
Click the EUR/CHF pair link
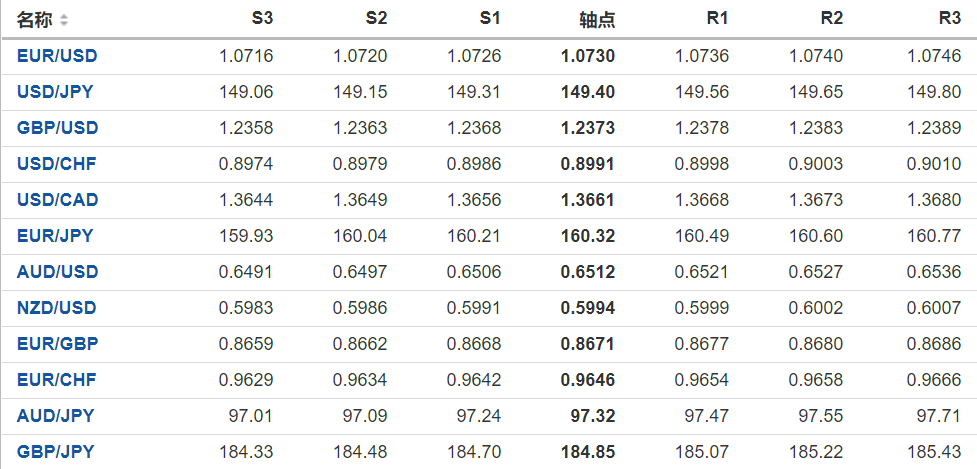pos(57,380)
